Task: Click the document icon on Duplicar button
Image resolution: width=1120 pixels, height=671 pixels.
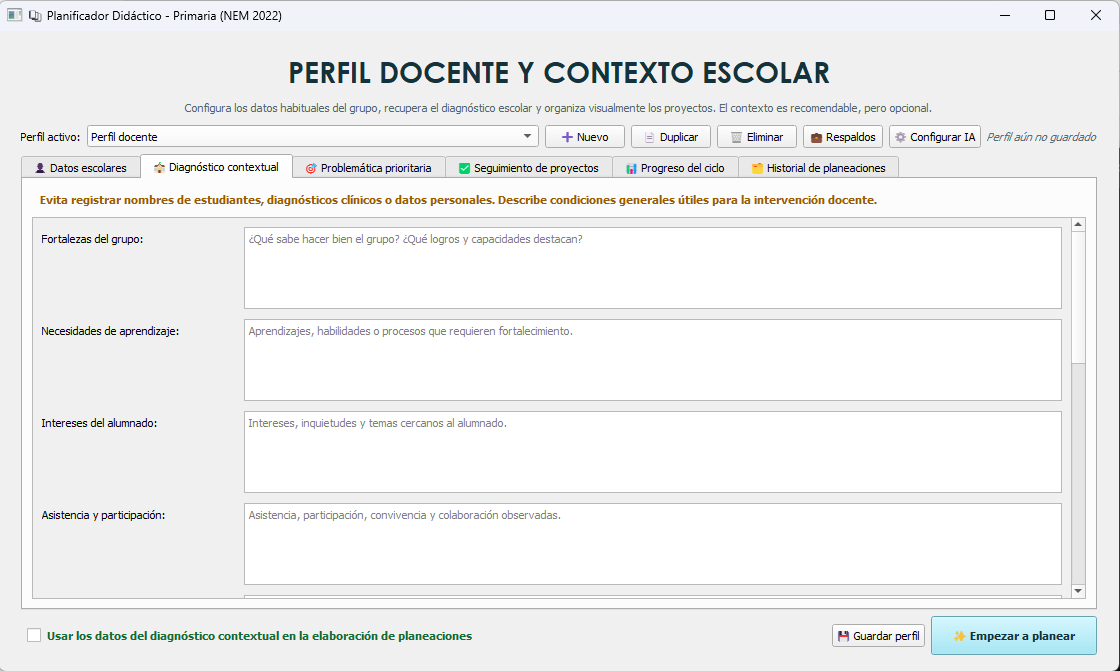Action: pyautogui.click(x=649, y=137)
